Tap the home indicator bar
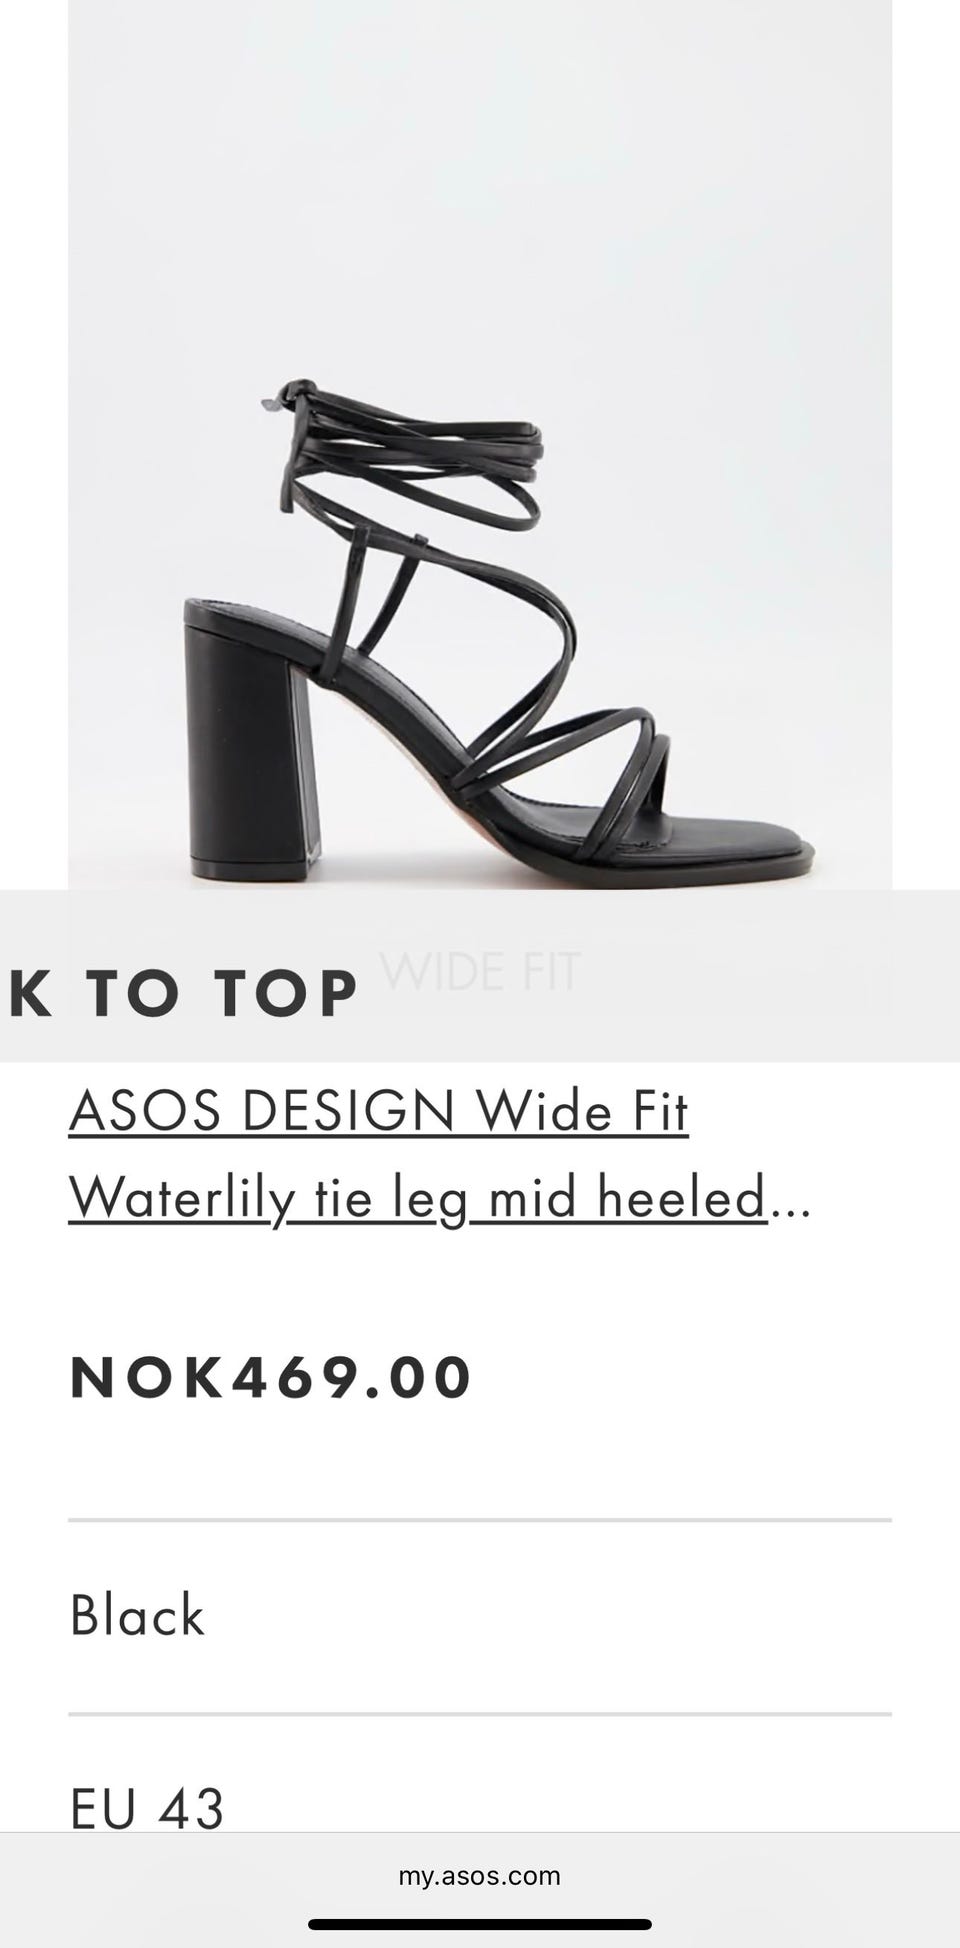960x1948 pixels. [x=480, y=1924]
